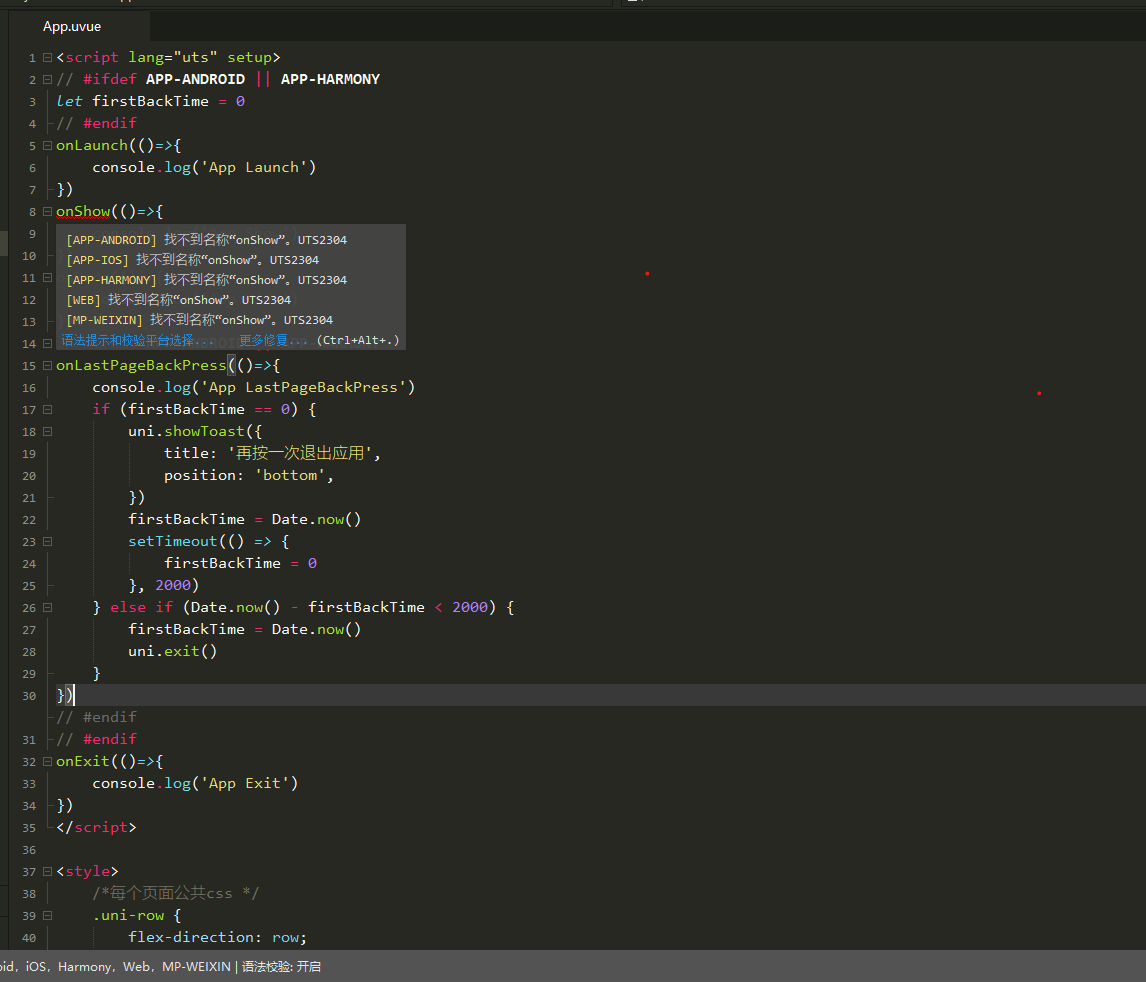Click the 'App Launch' string on line 6
Screen dimensions: 1146x982
pos(254,167)
